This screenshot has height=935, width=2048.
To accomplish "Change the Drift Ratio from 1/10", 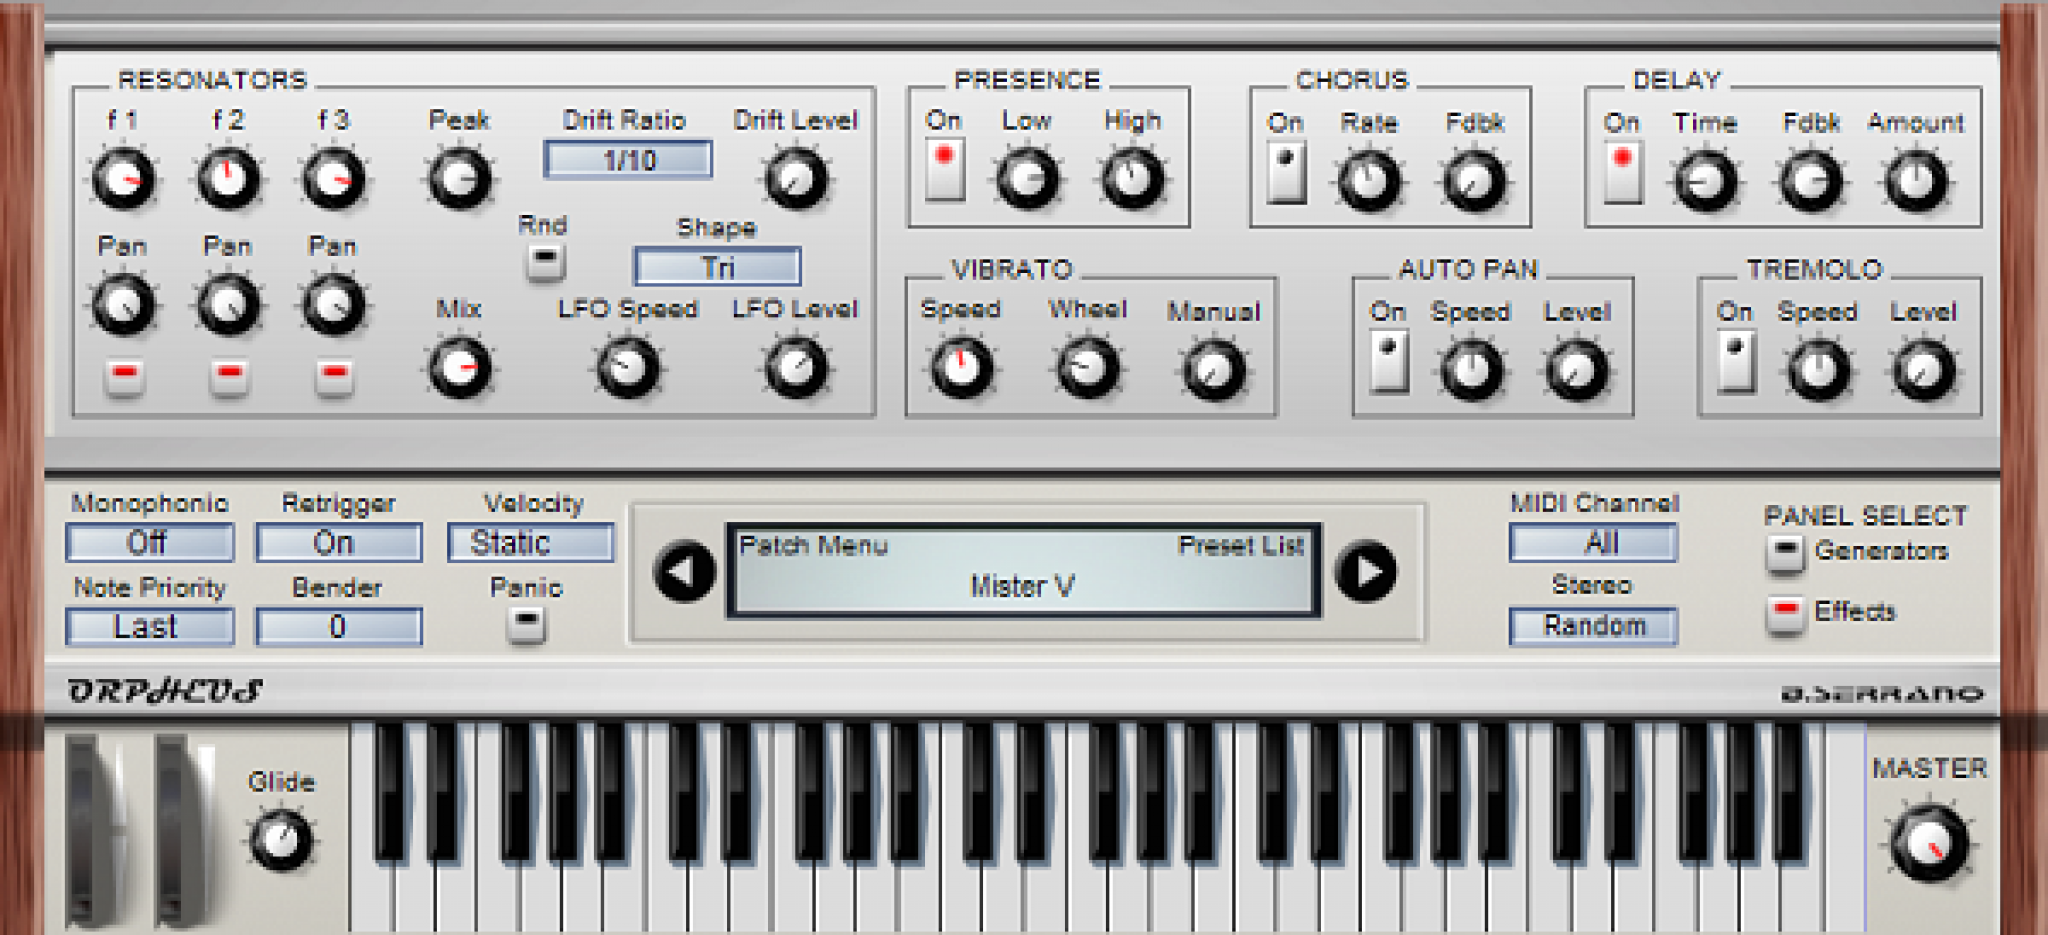I will [628, 158].
